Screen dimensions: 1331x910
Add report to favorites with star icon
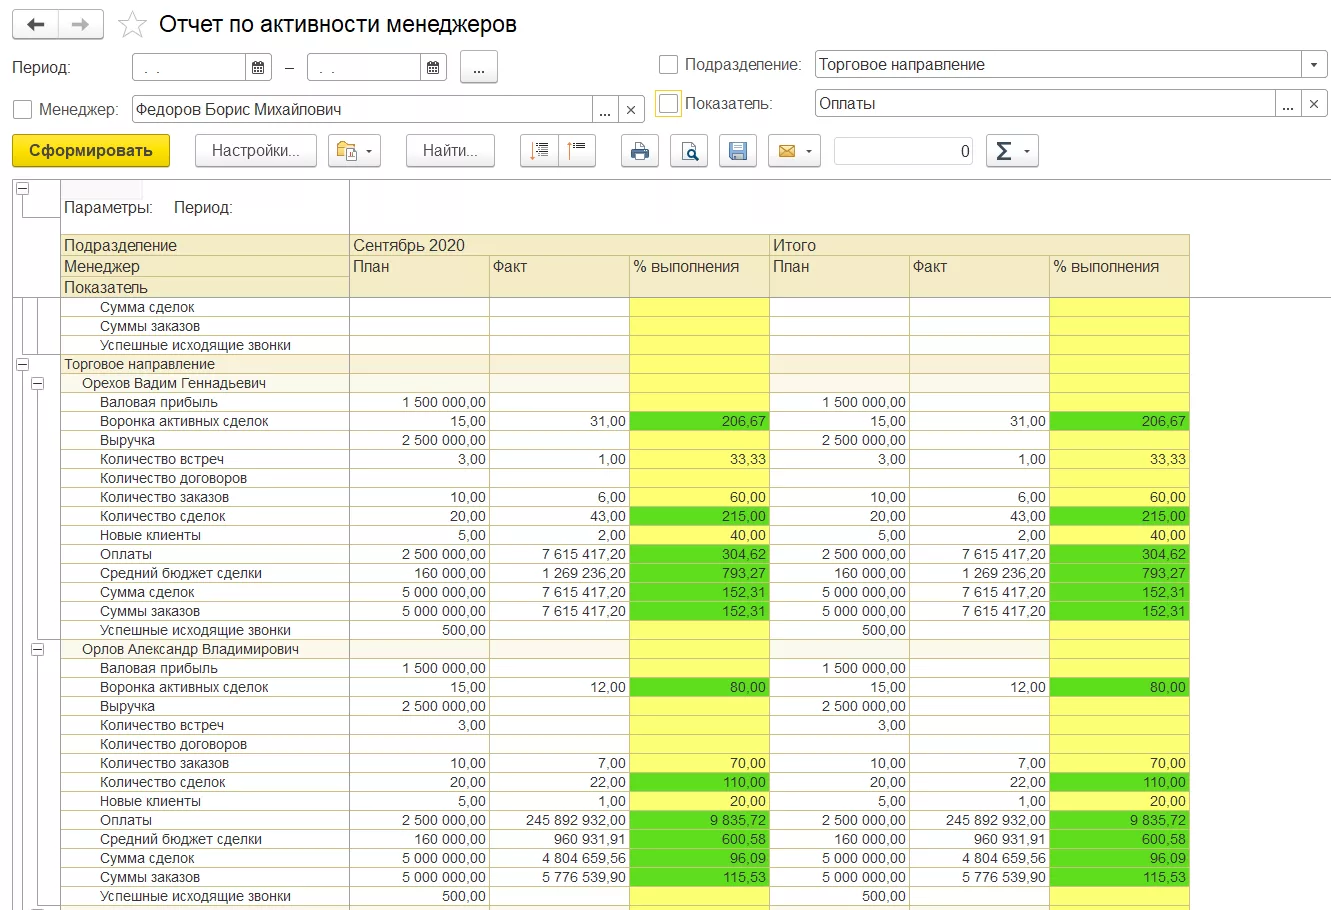click(132, 25)
